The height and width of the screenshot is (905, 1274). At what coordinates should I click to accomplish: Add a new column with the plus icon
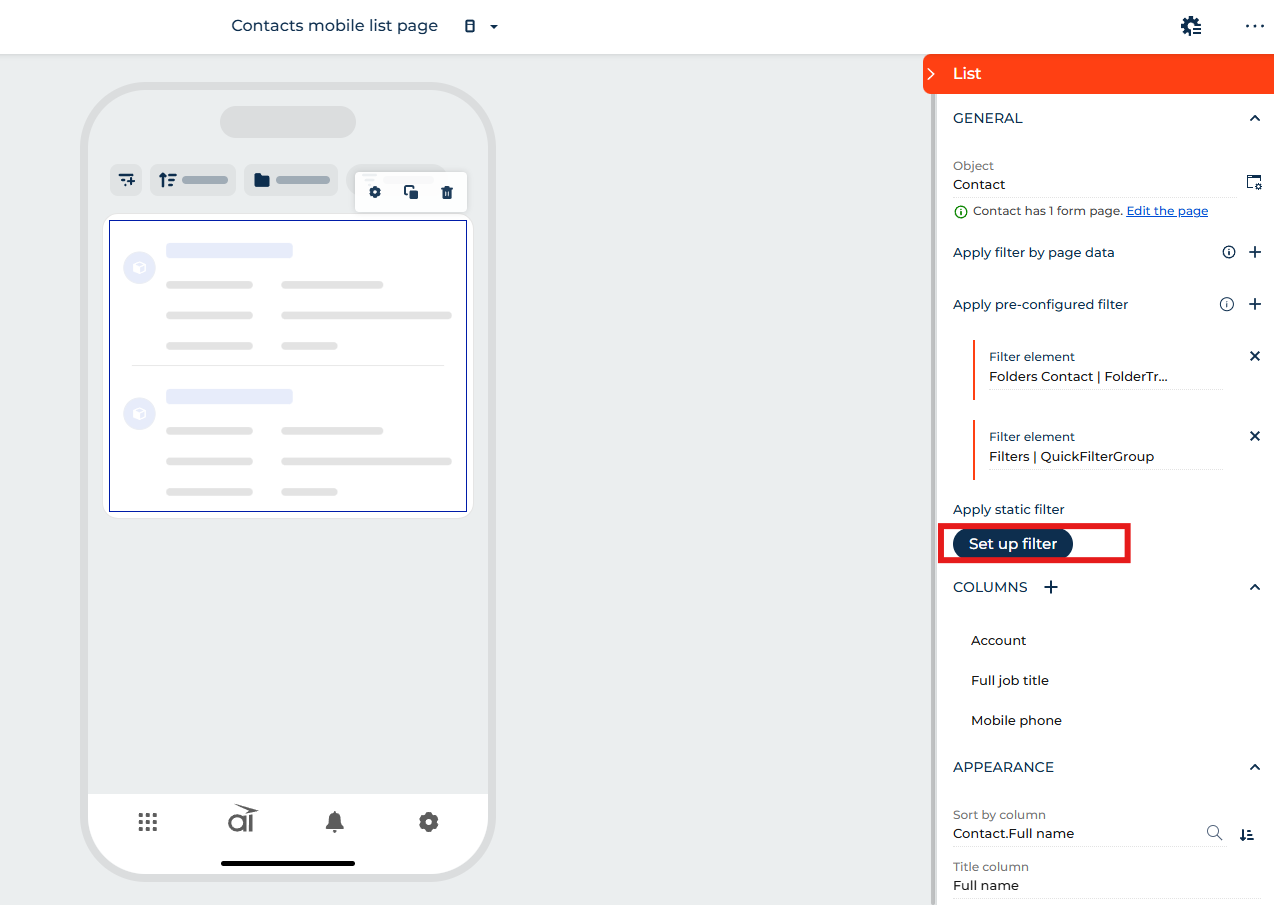click(1050, 587)
